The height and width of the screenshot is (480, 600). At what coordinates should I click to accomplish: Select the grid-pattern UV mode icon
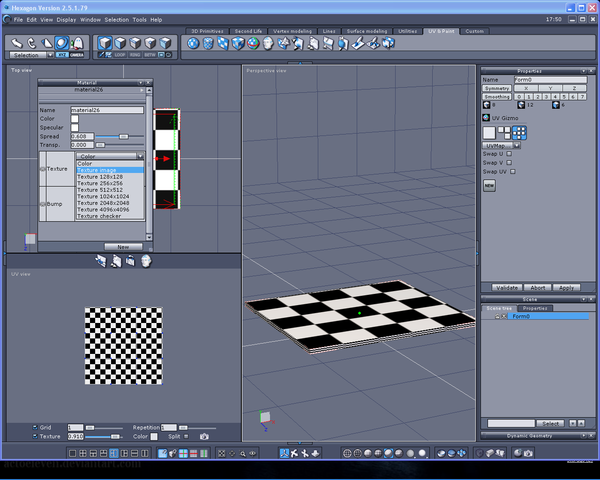click(520, 132)
